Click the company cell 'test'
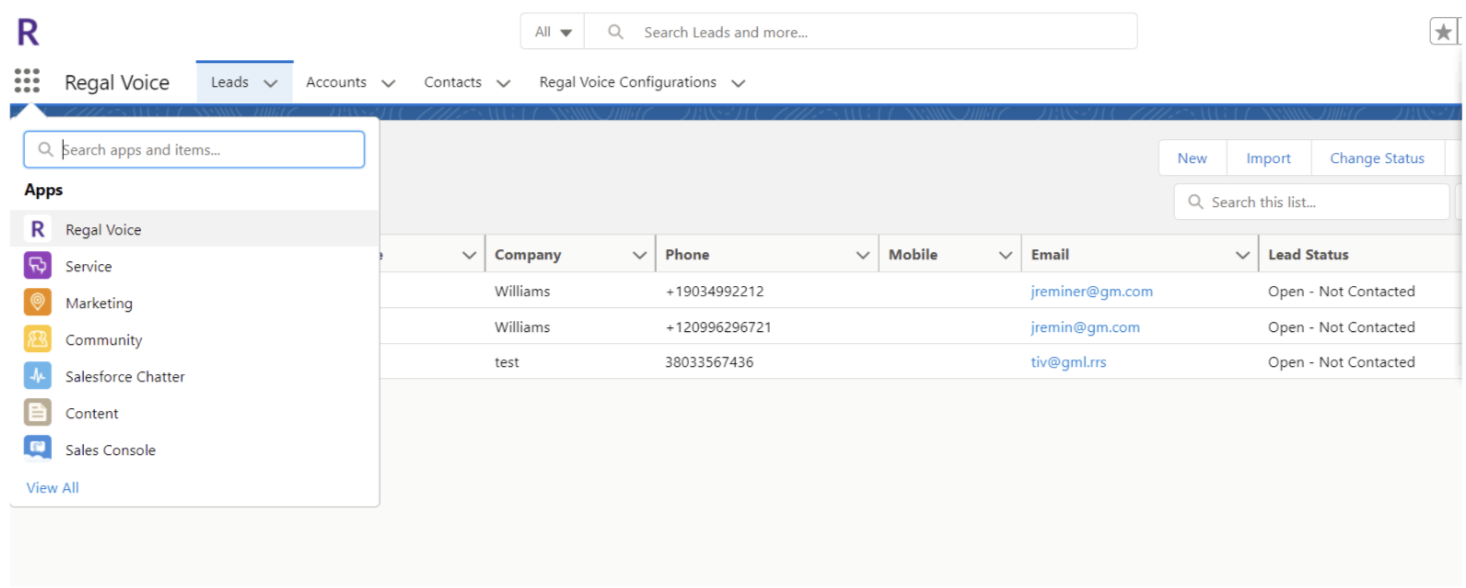The height and width of the screenshot is (588, 1466). [507, 362]
